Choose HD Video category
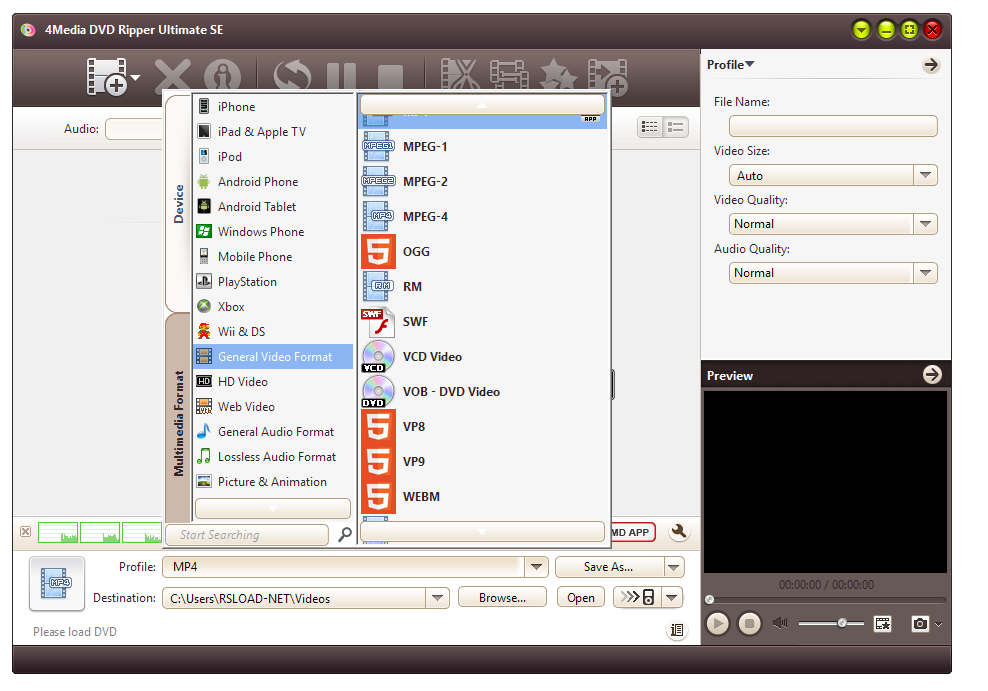 273,382
